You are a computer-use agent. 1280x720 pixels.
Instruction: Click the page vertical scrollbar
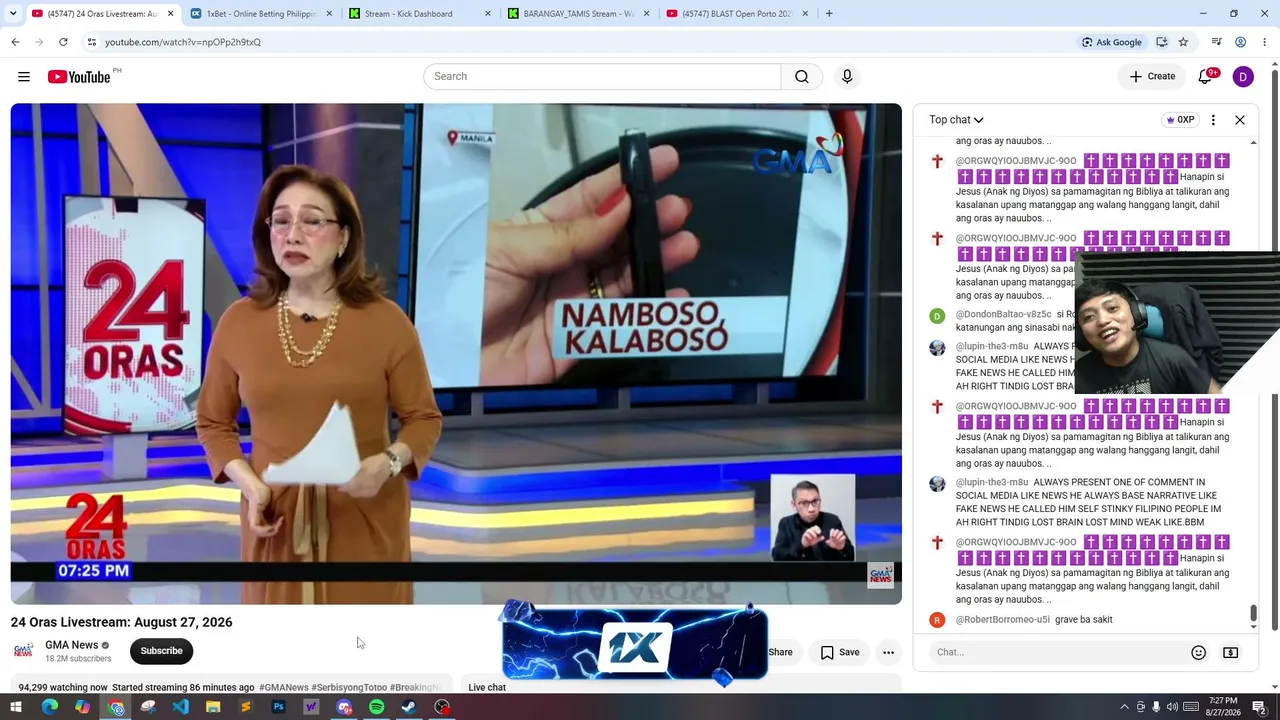(x=1274, y=350)
